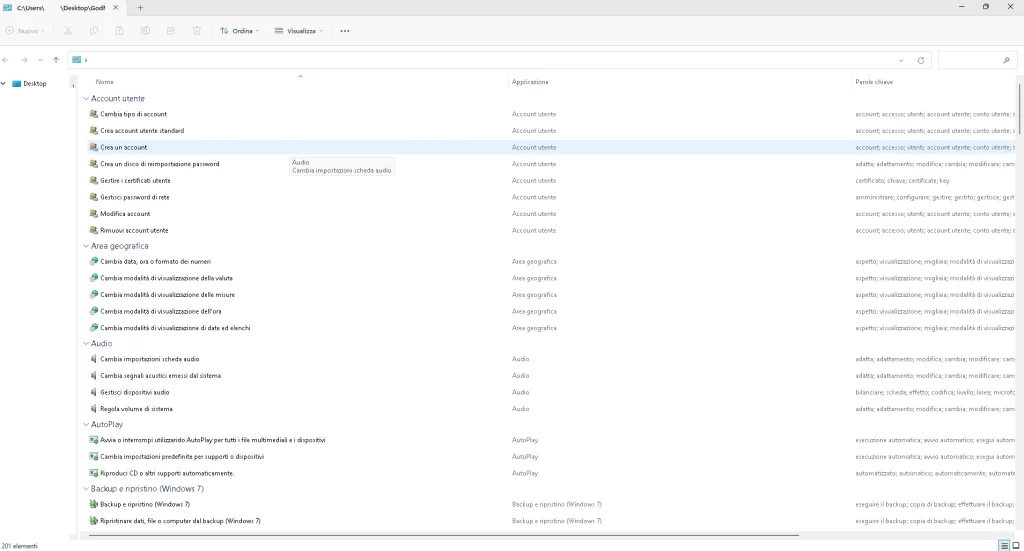Sort by the Applicazione column header

[530, 82]
